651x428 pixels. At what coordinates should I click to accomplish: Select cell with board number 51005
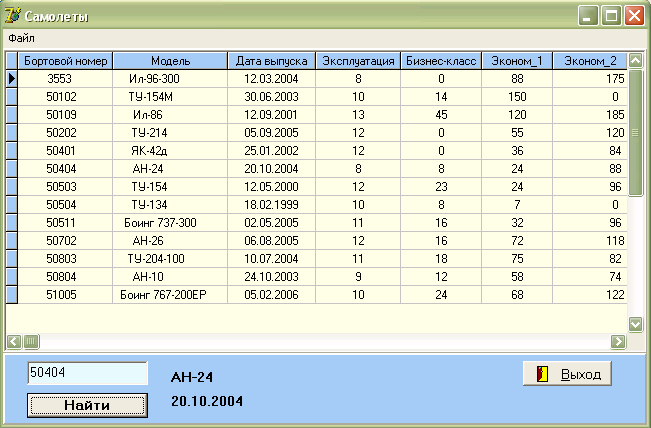tap(65, 295)
